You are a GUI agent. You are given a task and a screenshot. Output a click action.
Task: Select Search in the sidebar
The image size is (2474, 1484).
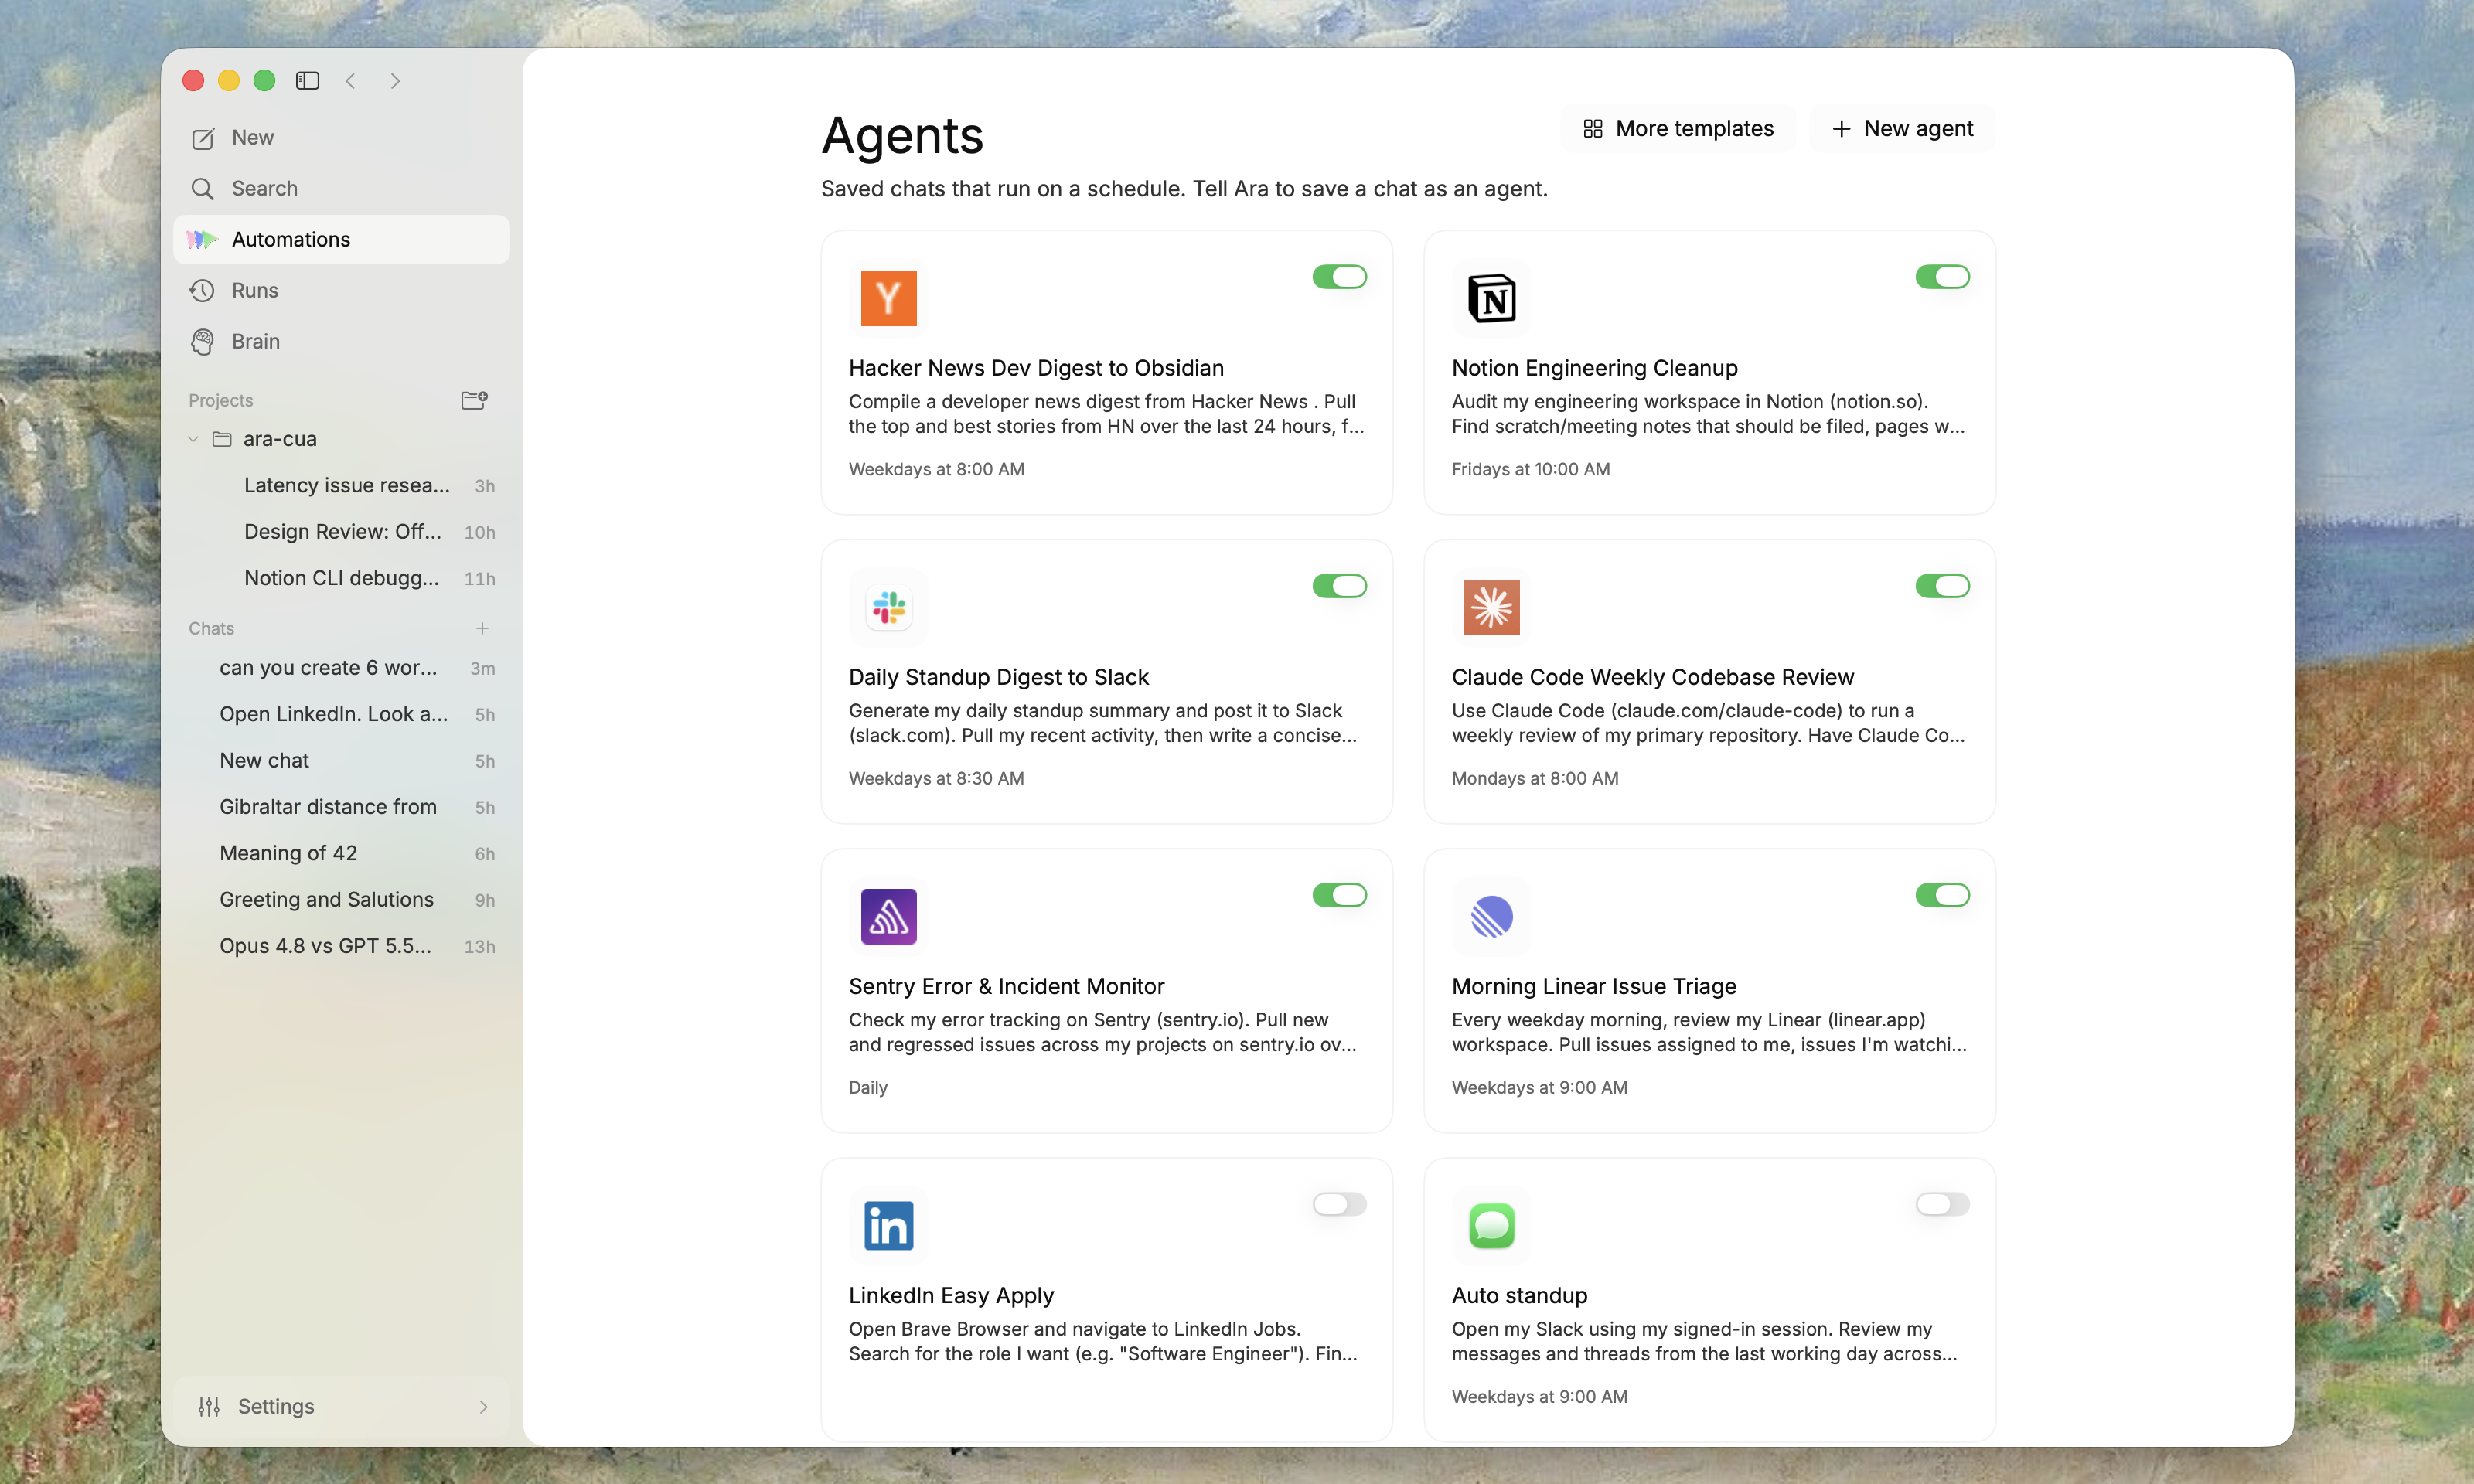click(x=341, y=189)
